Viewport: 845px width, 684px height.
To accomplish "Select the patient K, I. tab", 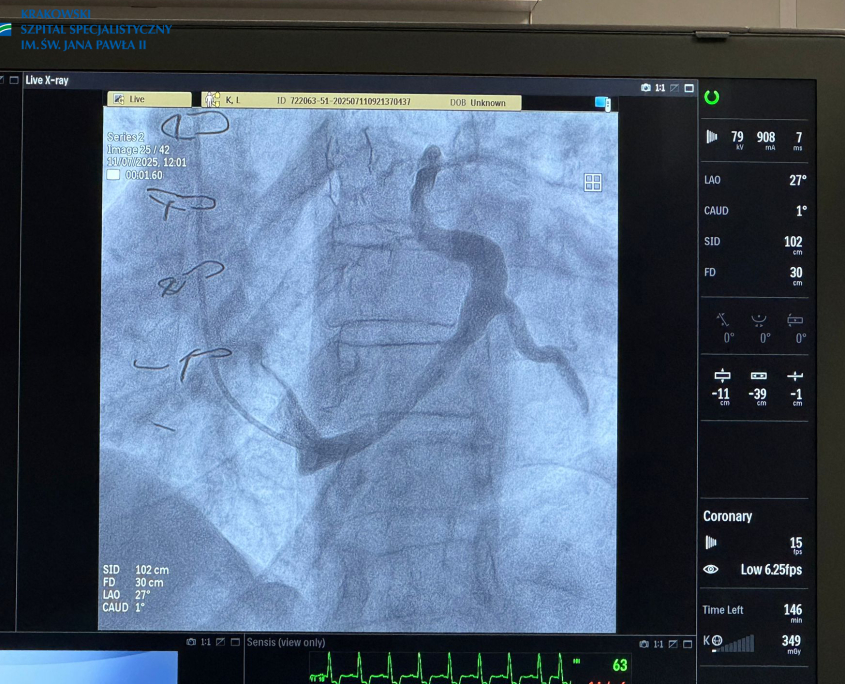I will [x=361, y=101].
